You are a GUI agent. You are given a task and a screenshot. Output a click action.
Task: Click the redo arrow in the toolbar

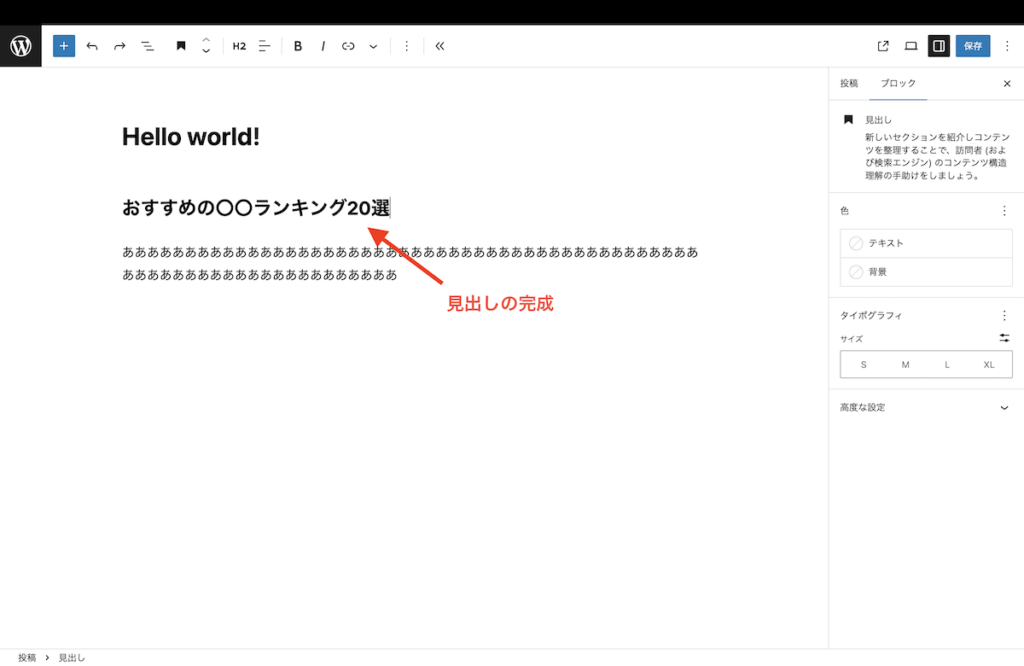pos(119,45)
